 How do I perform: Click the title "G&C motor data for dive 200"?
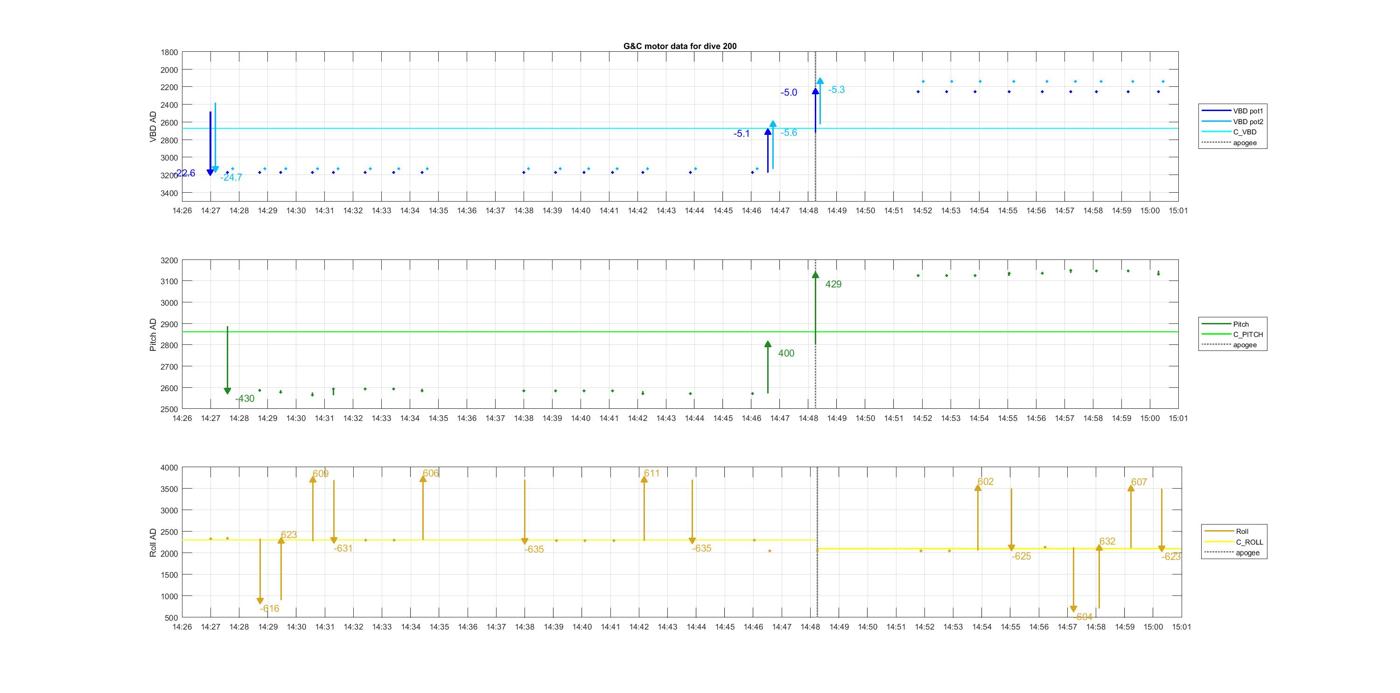[x=680, y=46]
